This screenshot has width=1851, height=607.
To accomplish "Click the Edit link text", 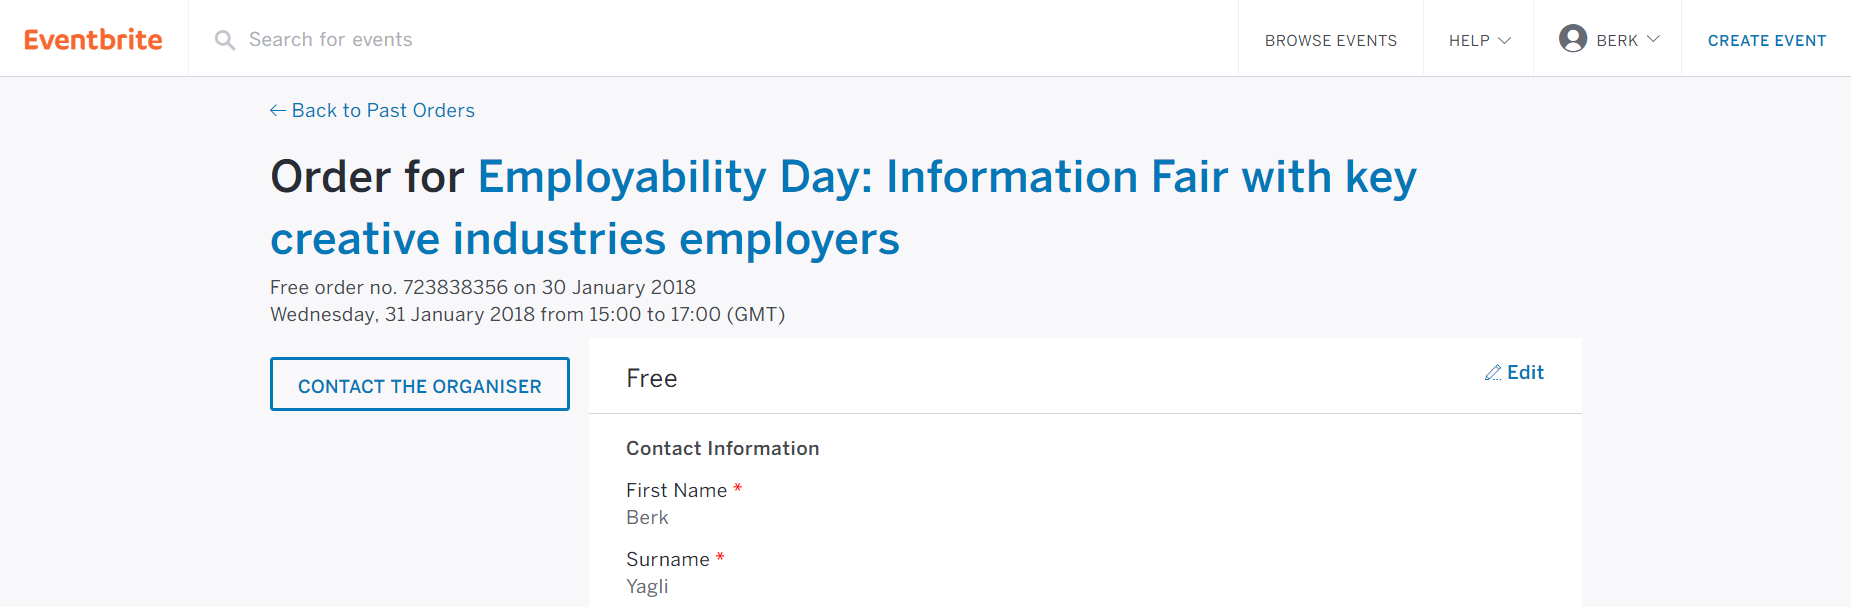I will click(x=1525, y=373).
